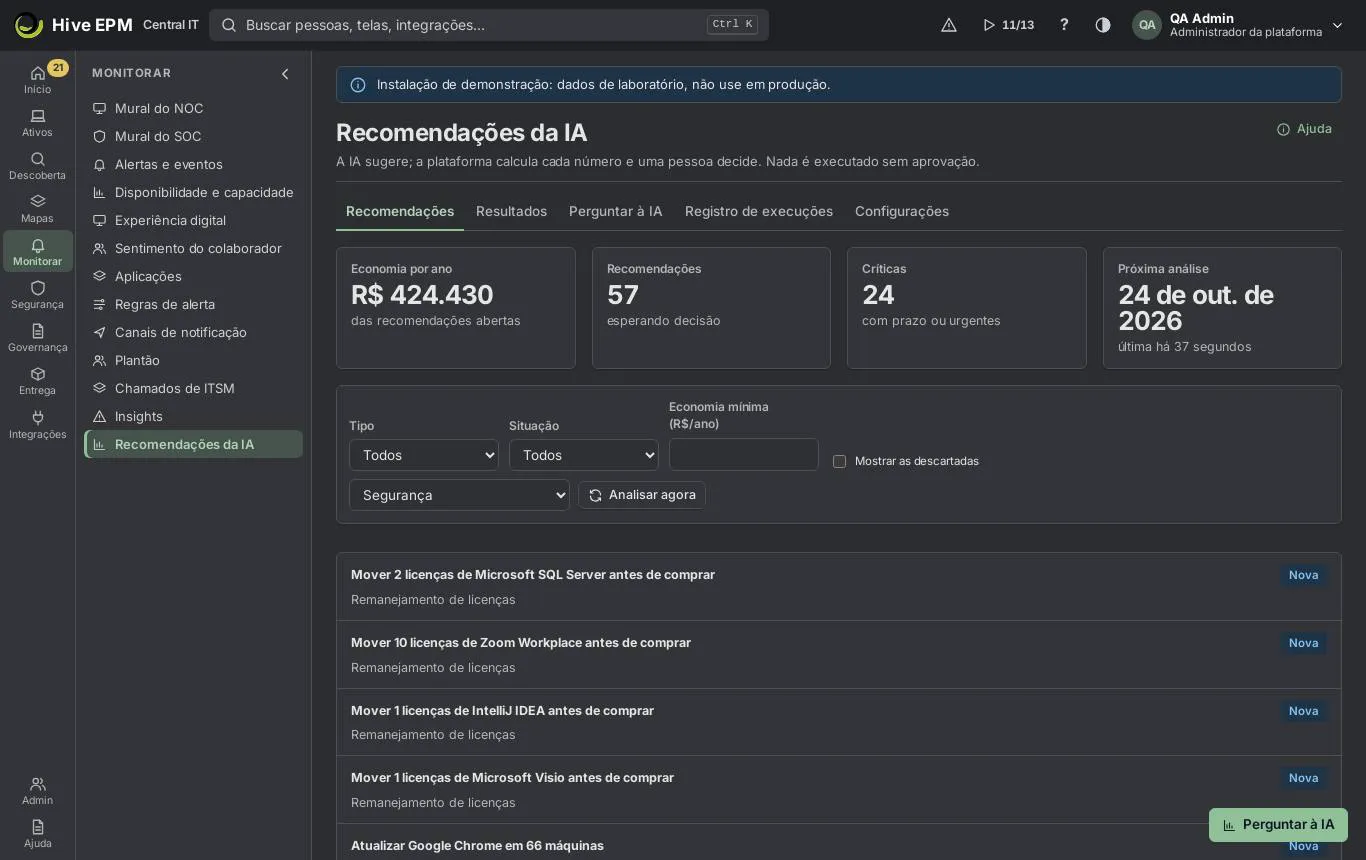The width and height of the screenshot is (1366, 860).
Task: Go to Ativos section icon
Action: [37, 123]
